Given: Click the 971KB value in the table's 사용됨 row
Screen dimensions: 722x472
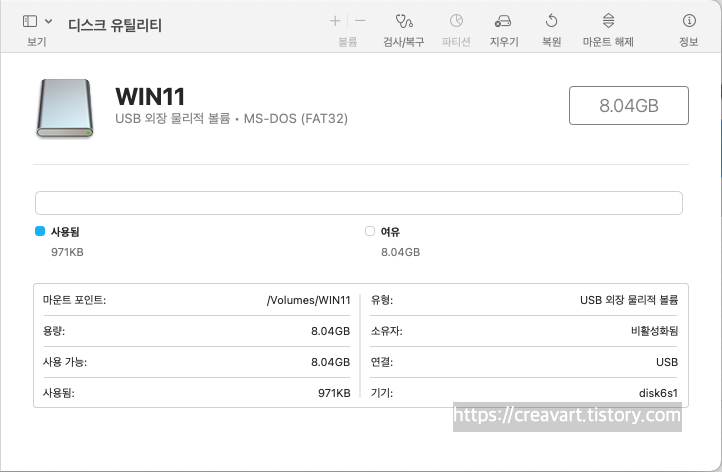Looking at the screenshot, I should [334, 393].
